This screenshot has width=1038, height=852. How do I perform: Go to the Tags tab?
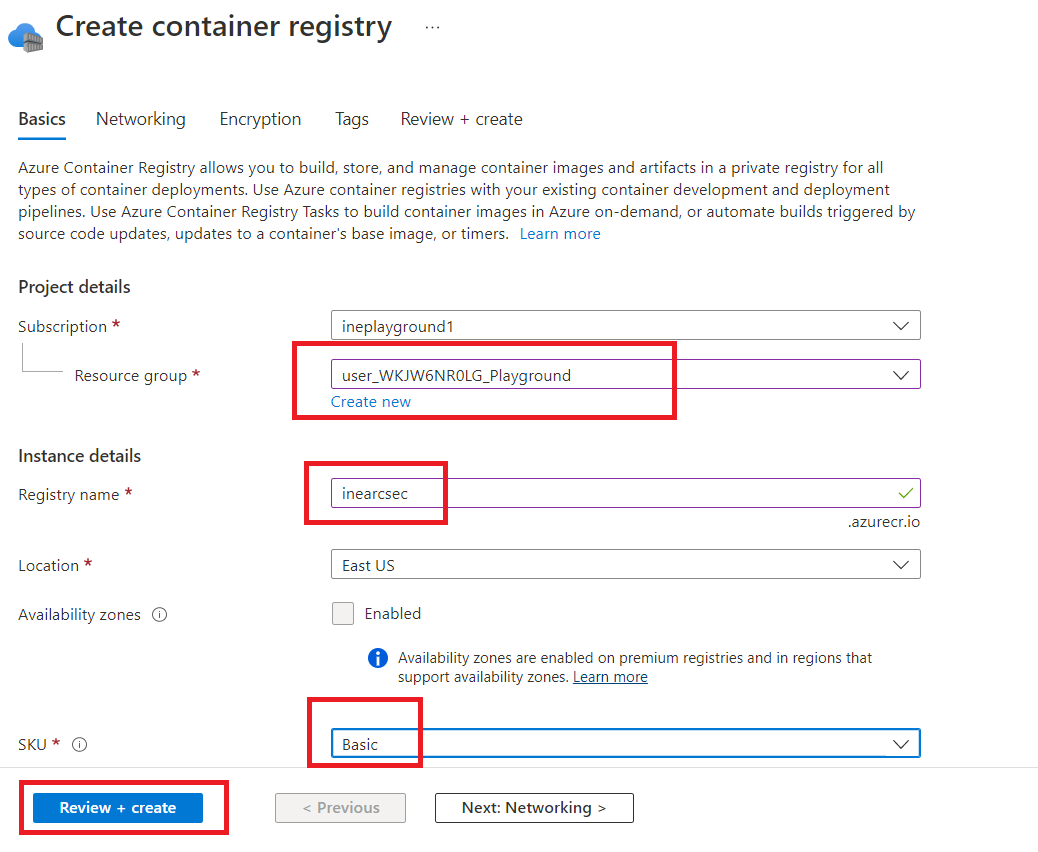(x=351, y=119)
